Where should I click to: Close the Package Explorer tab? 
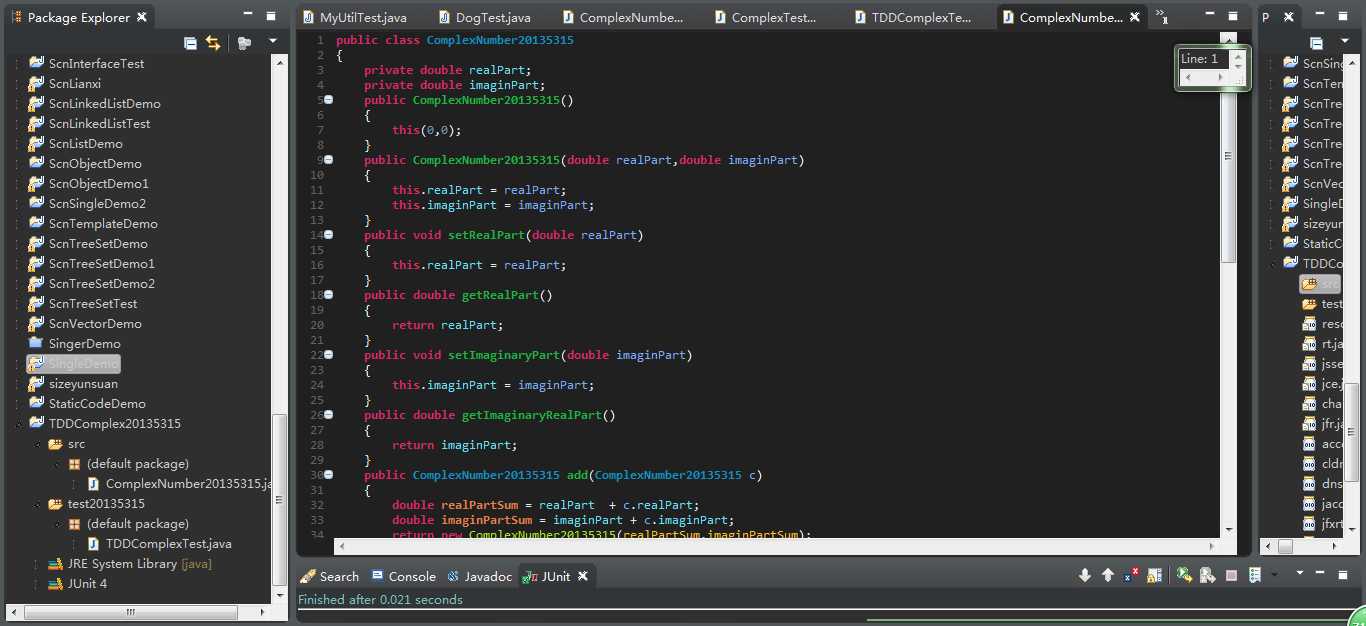[x=141, y=17]
